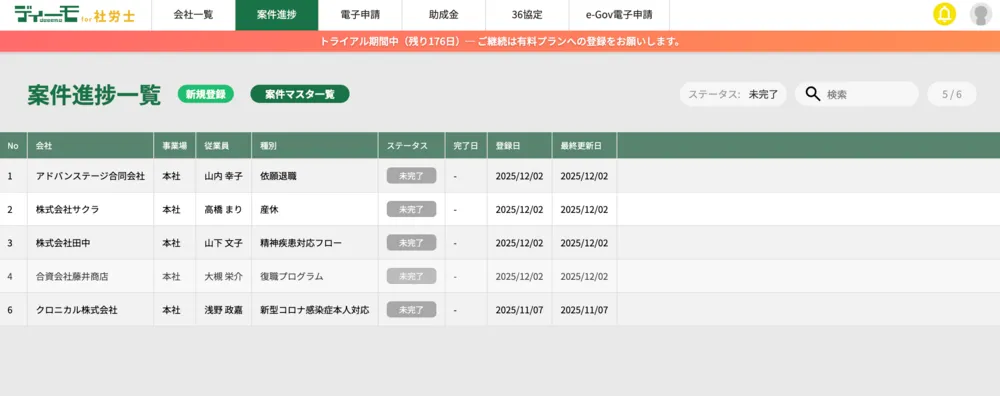
Task: Click case type 新型コロナ感染症本人対応
Action: point(314,310)
